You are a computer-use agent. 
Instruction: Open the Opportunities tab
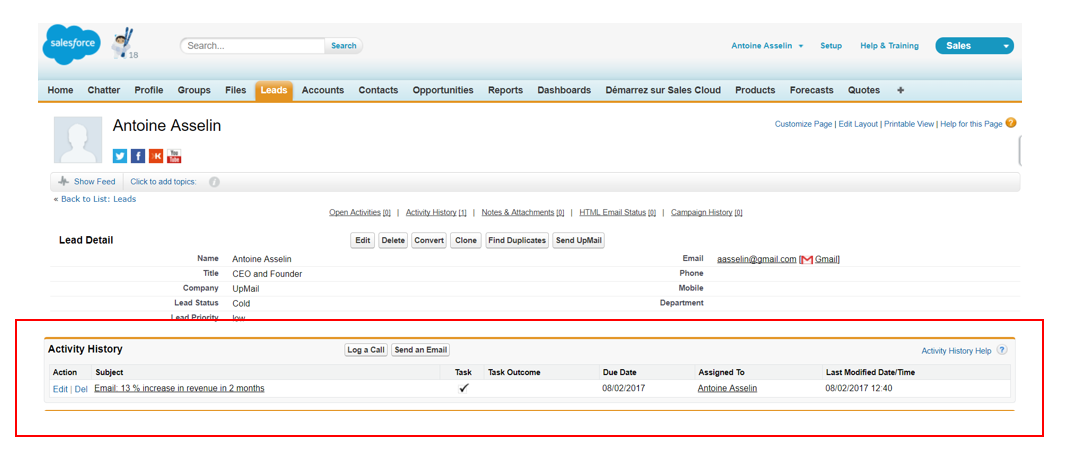443,90
